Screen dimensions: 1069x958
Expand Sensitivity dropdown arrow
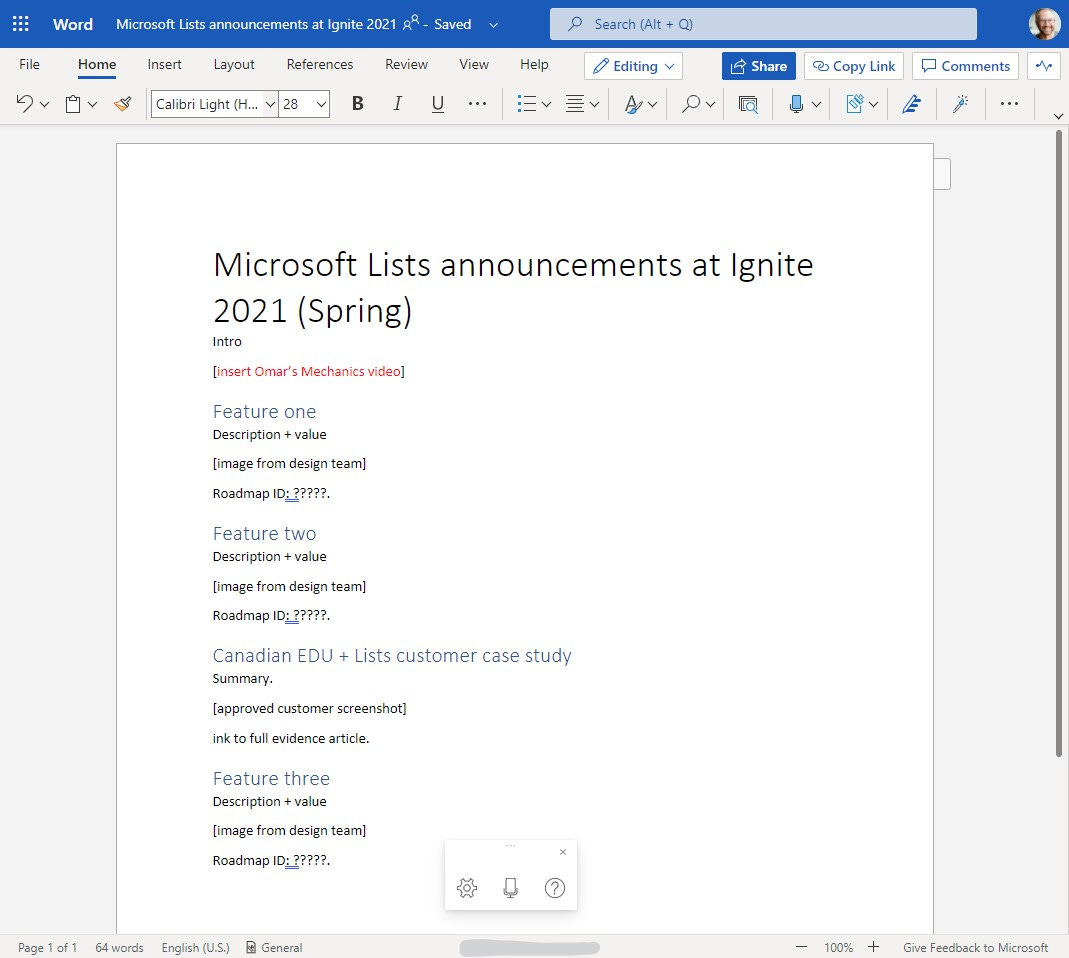pos(873,104)
